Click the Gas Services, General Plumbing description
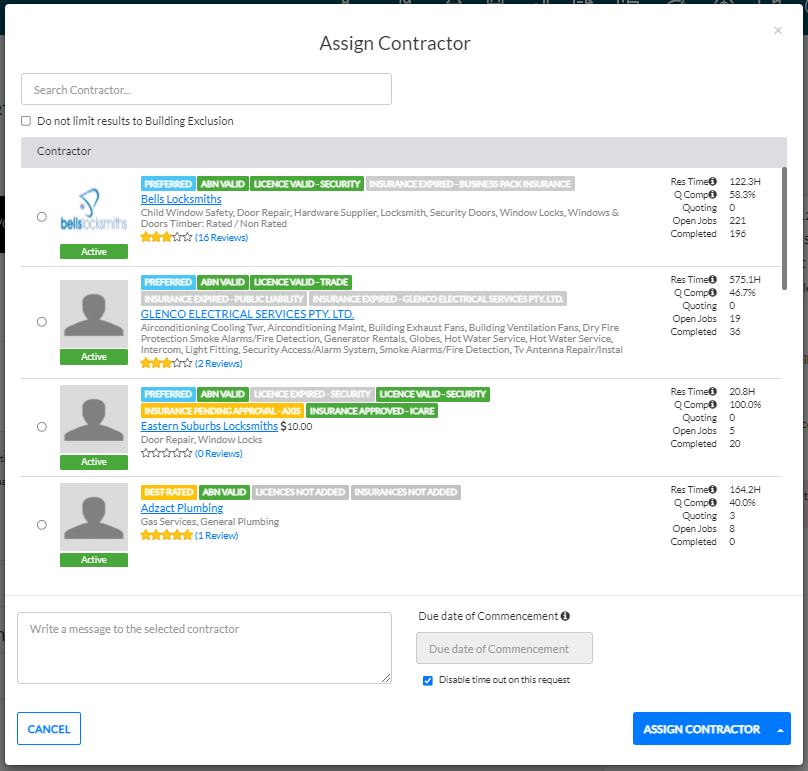808x771 pixels. tap(210, 522)
